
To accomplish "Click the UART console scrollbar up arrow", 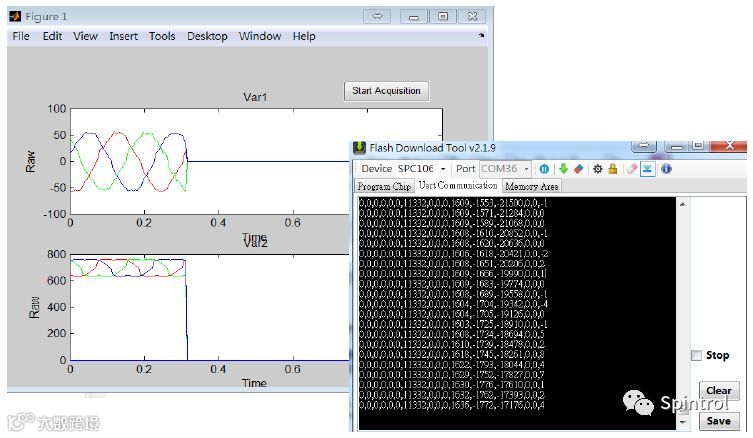I will pos(682,204).
